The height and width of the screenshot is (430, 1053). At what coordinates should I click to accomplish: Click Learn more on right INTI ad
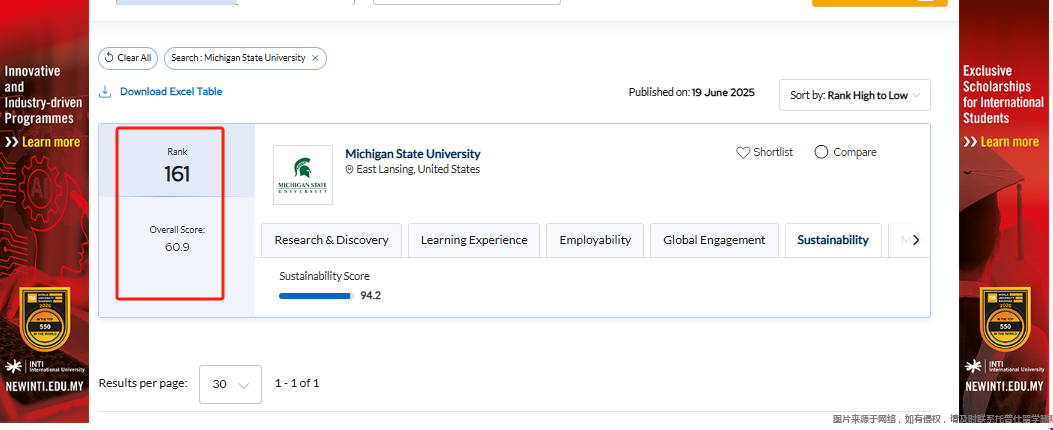click(x=1001, y=142)
